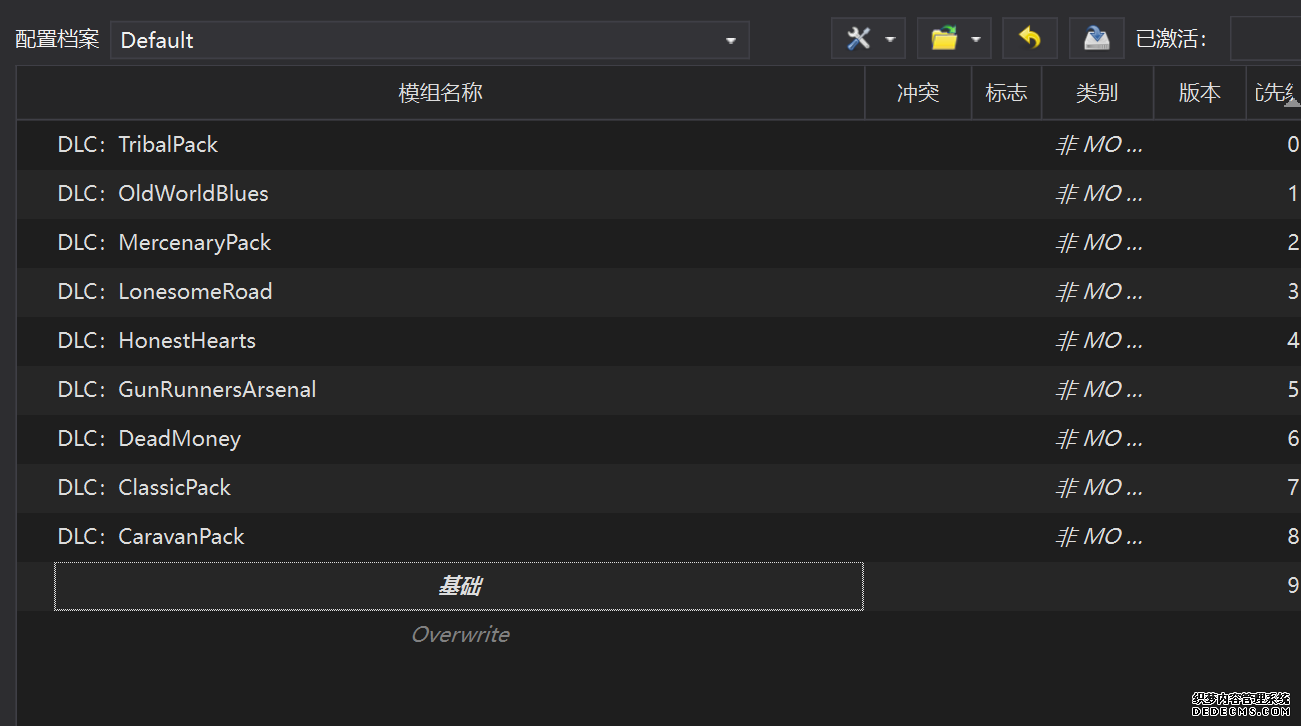
Task: Sort by the 模组名称 column header
Action: pyautogui.click(x=440, y=93)
